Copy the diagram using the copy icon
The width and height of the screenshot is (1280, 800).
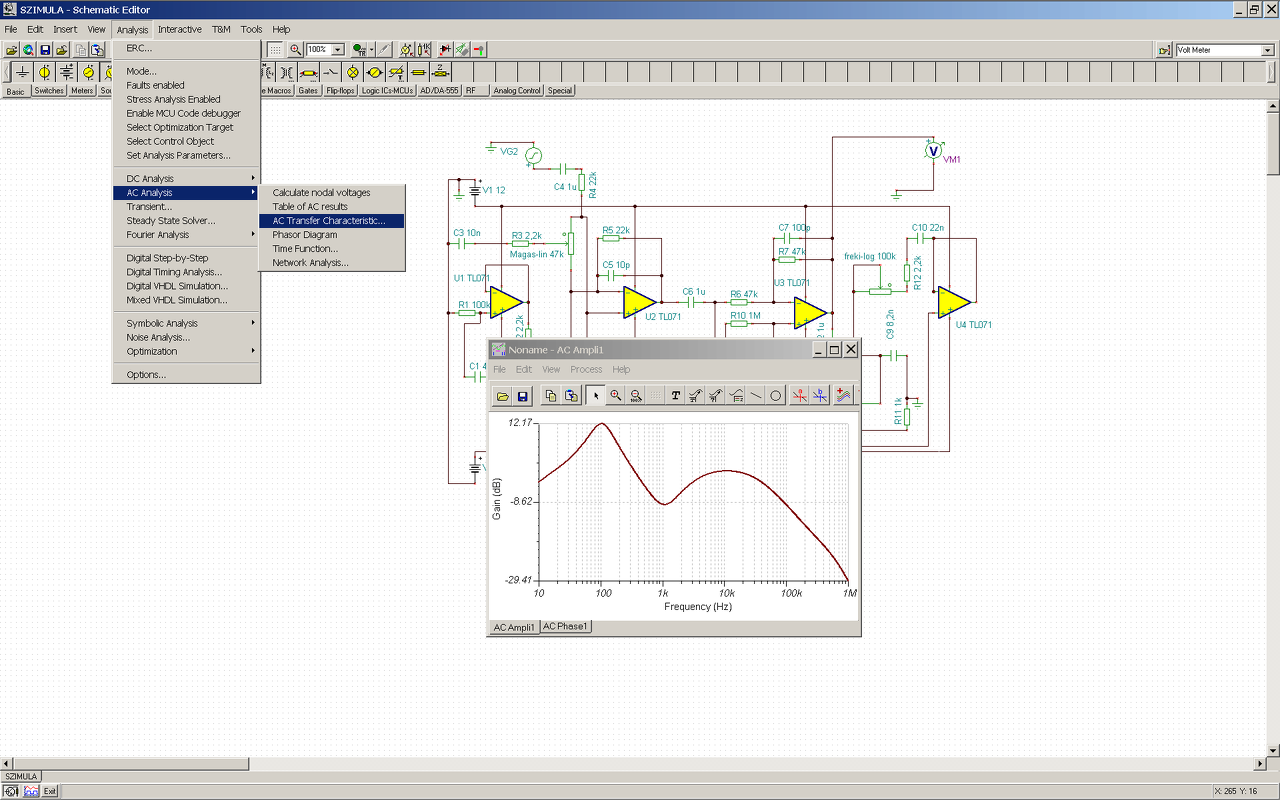(x=550, y=396)
